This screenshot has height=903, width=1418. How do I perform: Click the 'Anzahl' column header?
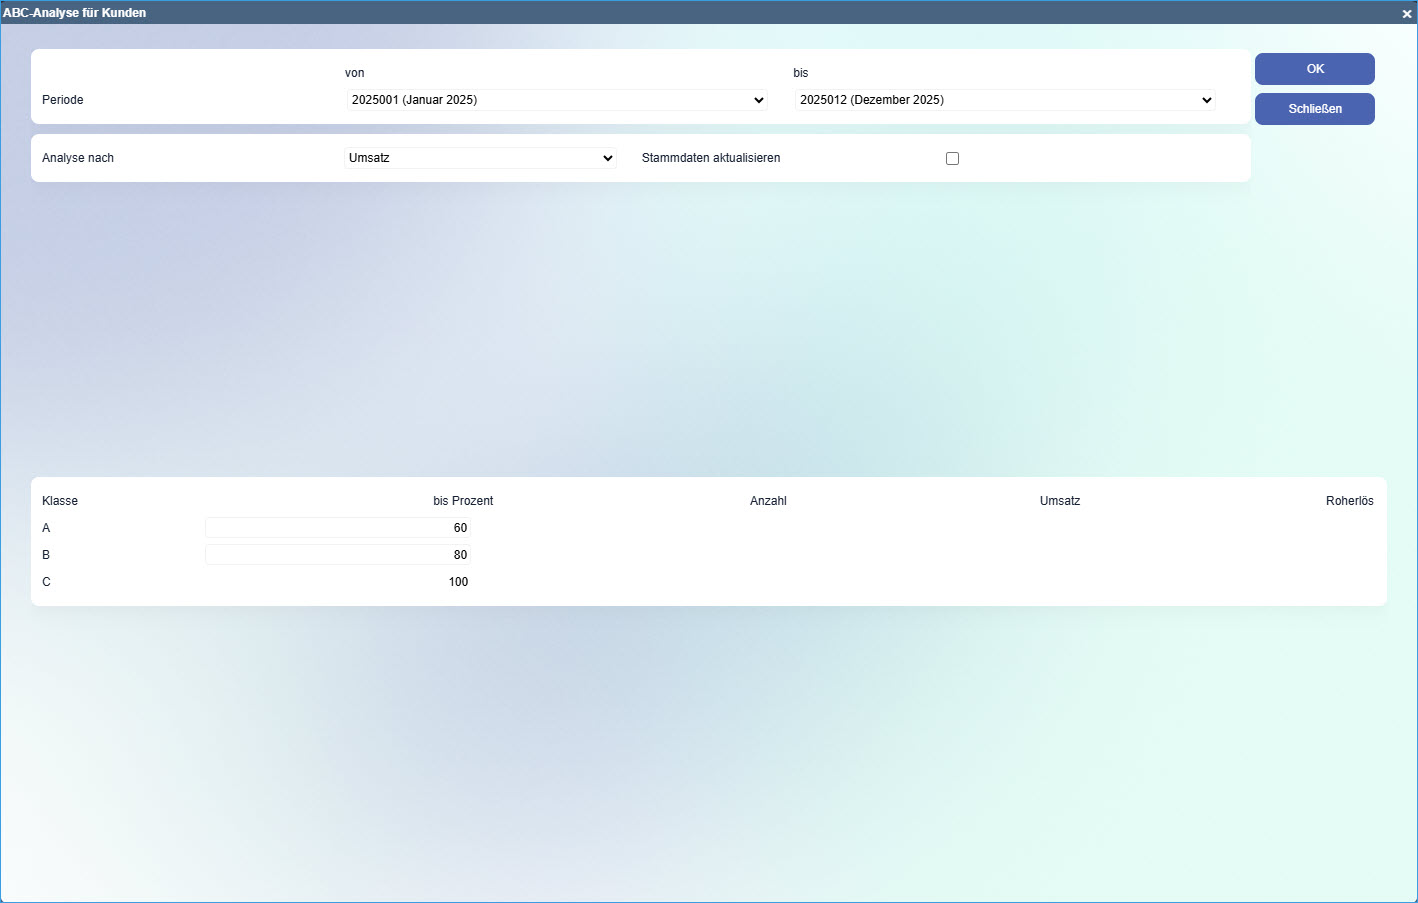768,501
